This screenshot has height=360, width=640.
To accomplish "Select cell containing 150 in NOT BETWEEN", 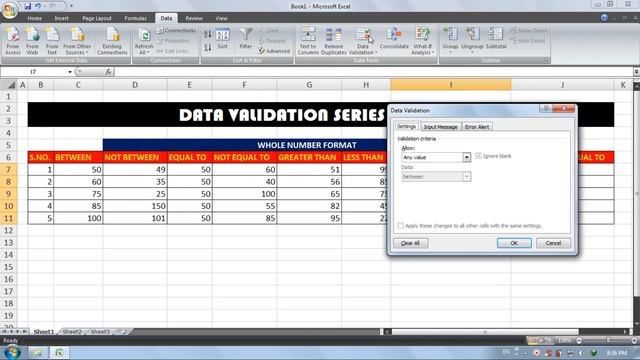I will point(135,206).
